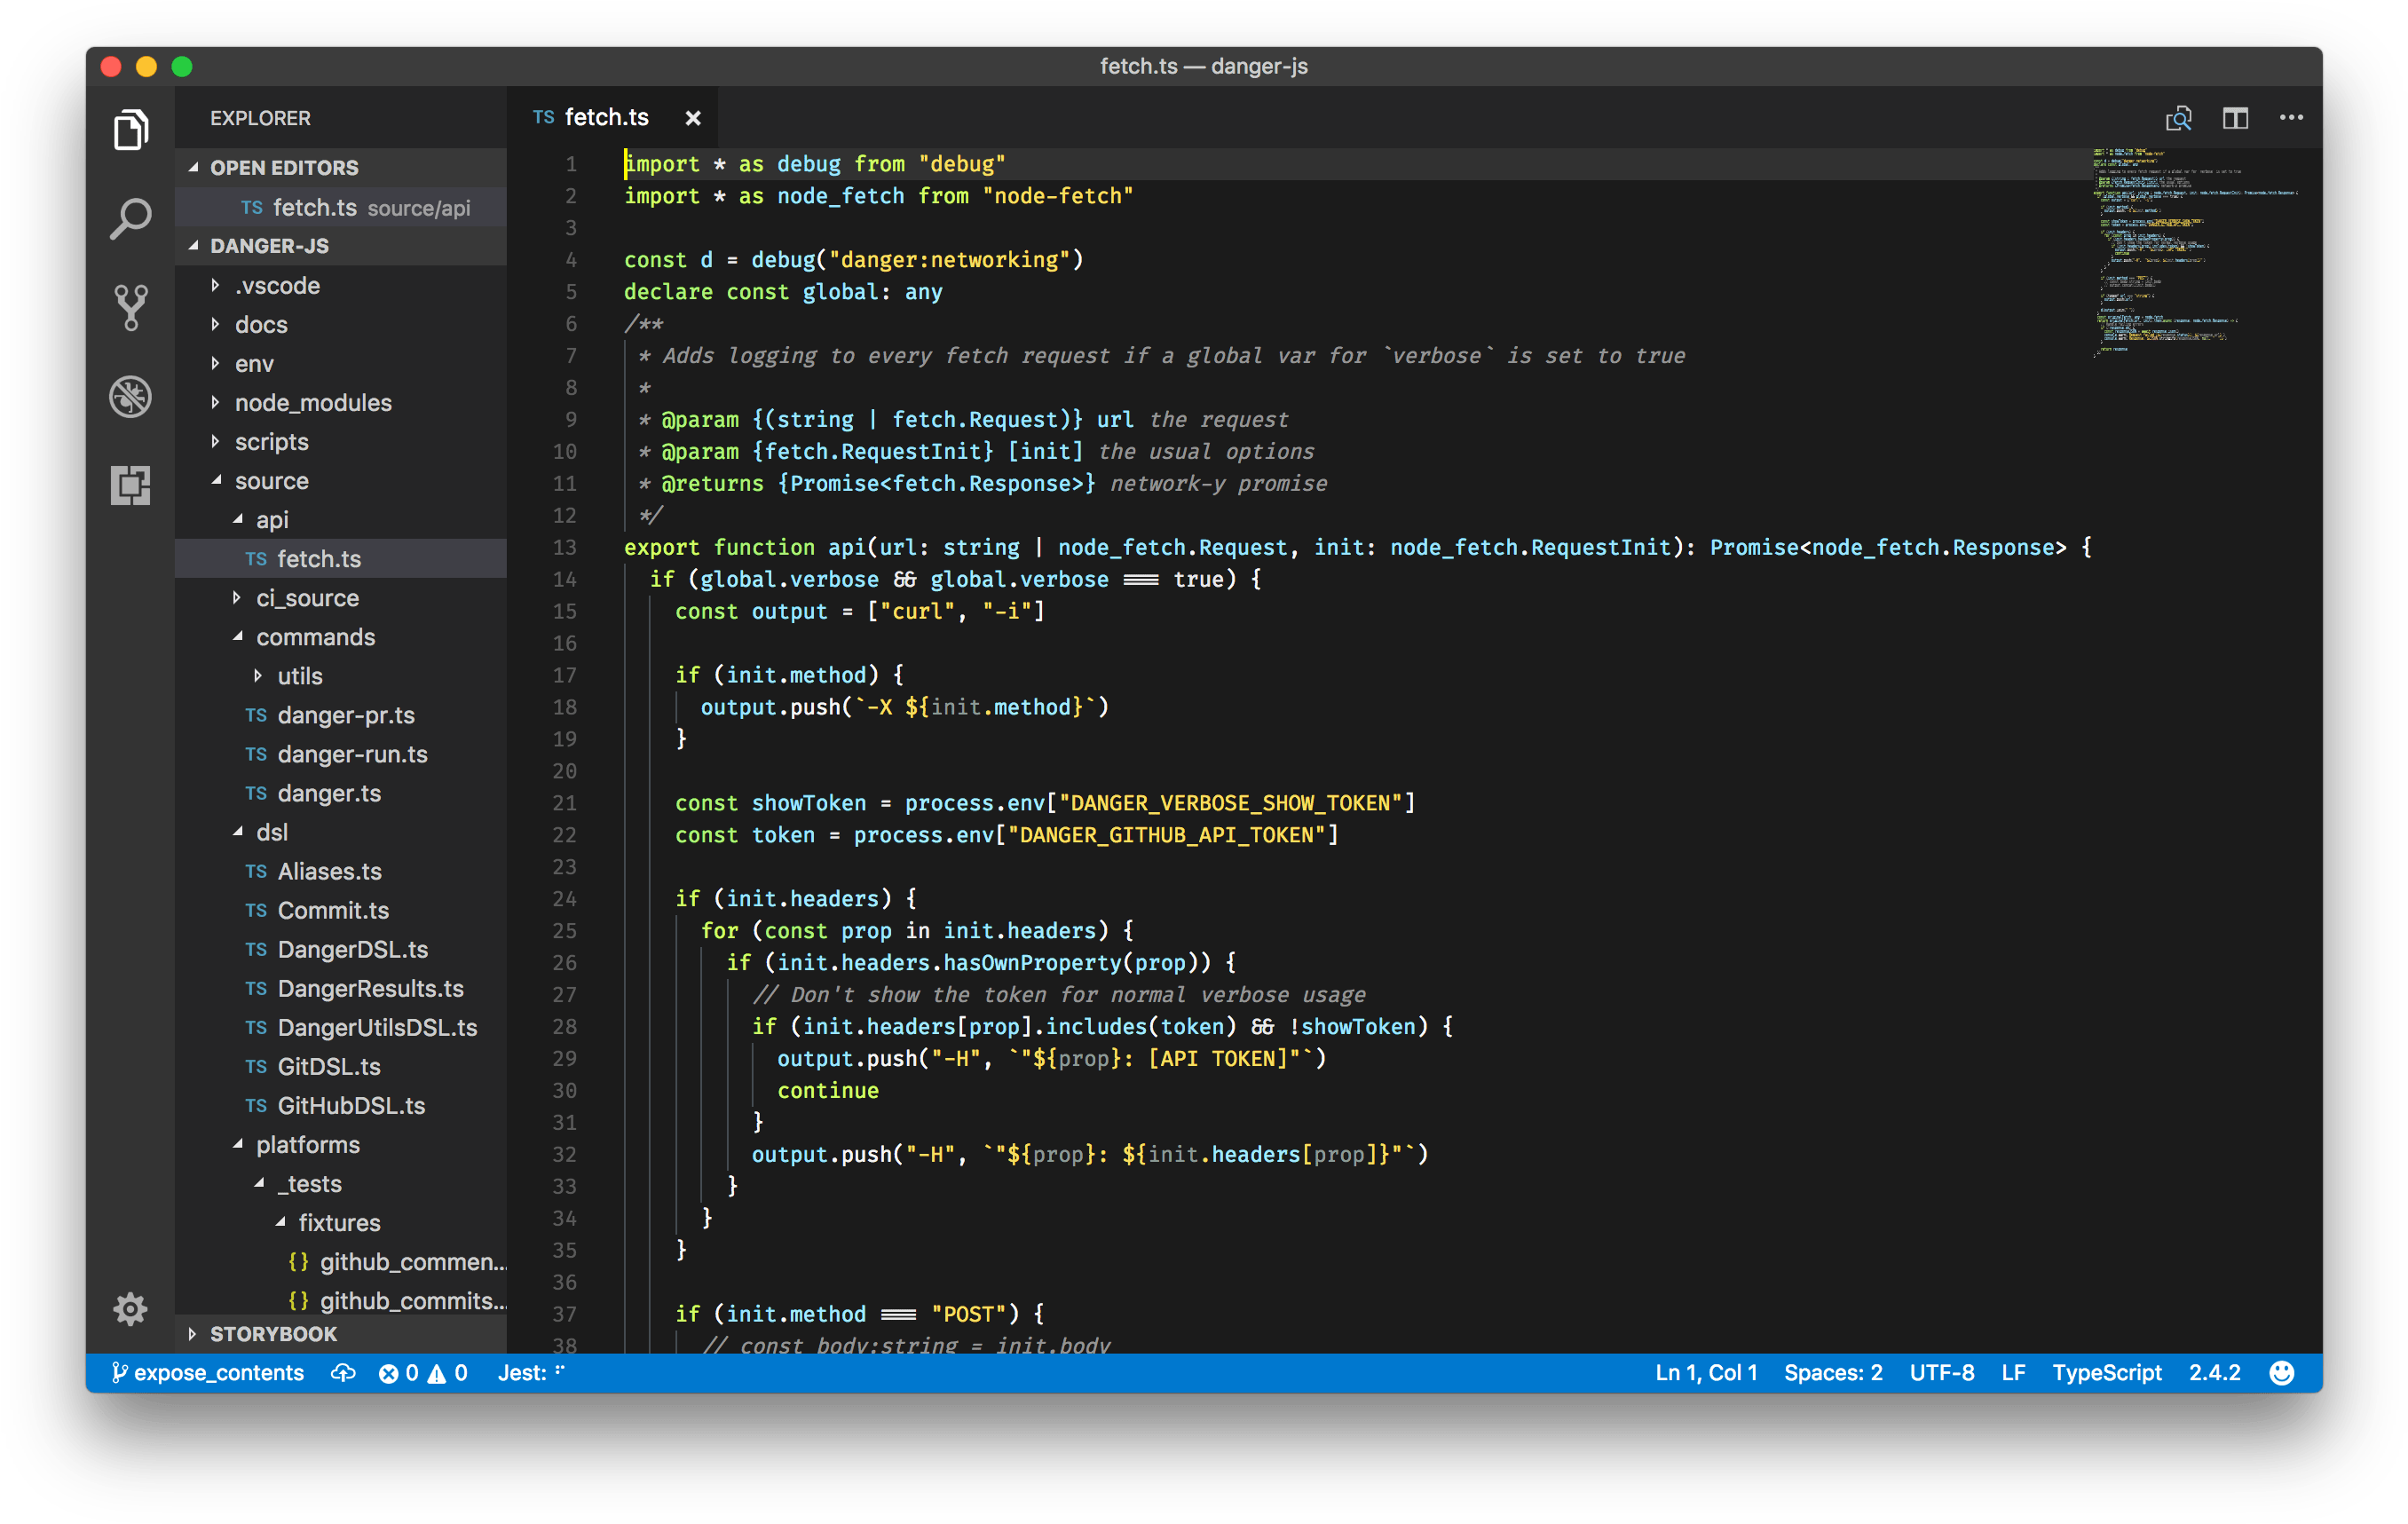
Task: Open DangerUtilsDSL.ts file
Action: [x=341, y=1026]
